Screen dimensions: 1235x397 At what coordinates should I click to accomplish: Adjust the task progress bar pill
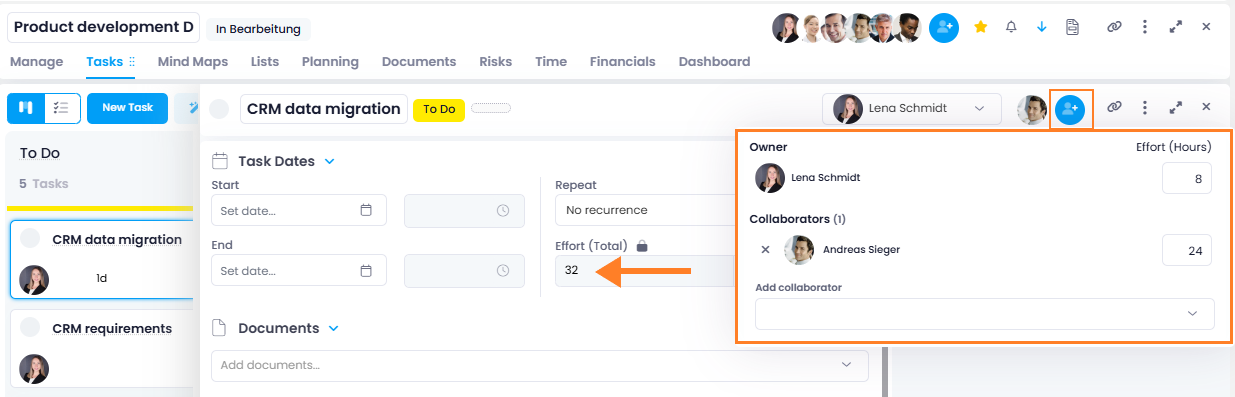[491, 108]
